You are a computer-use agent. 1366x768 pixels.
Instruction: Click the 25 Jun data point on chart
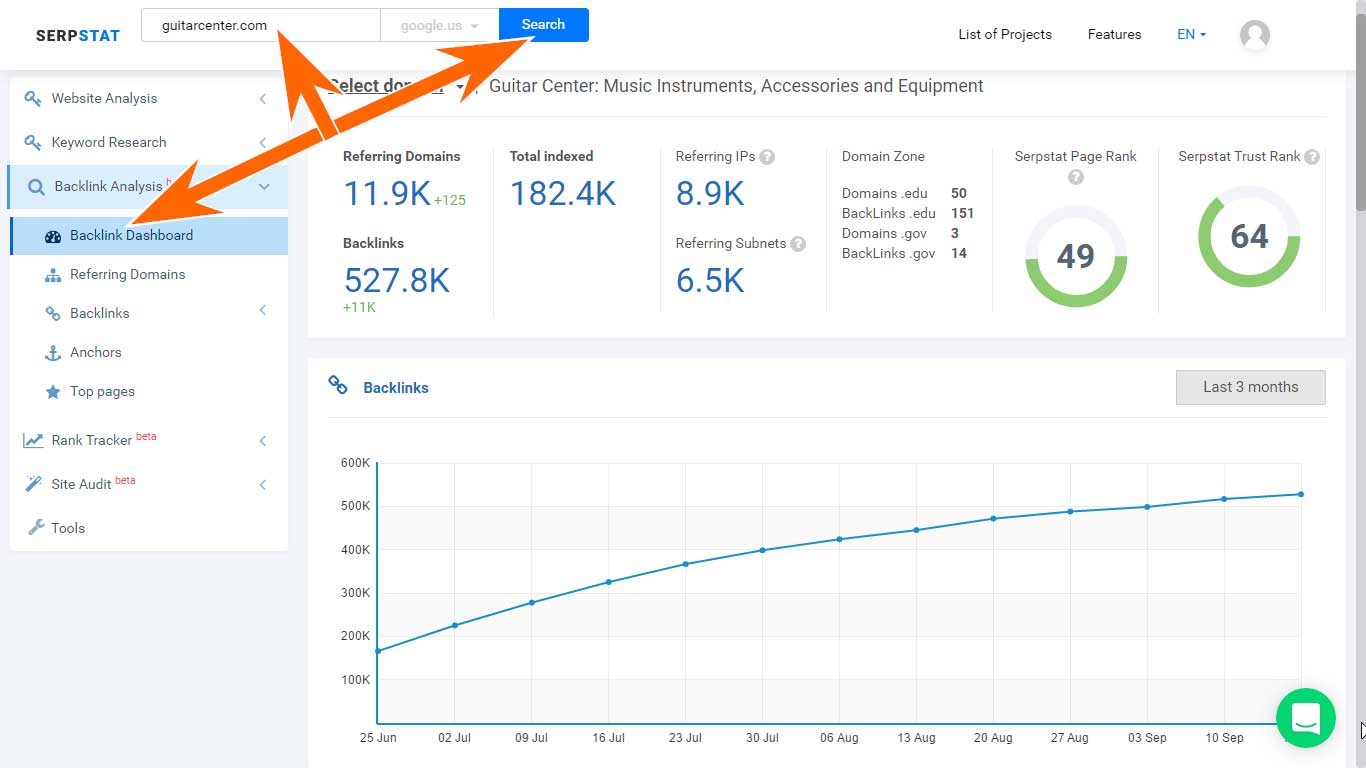coord(377,651)
